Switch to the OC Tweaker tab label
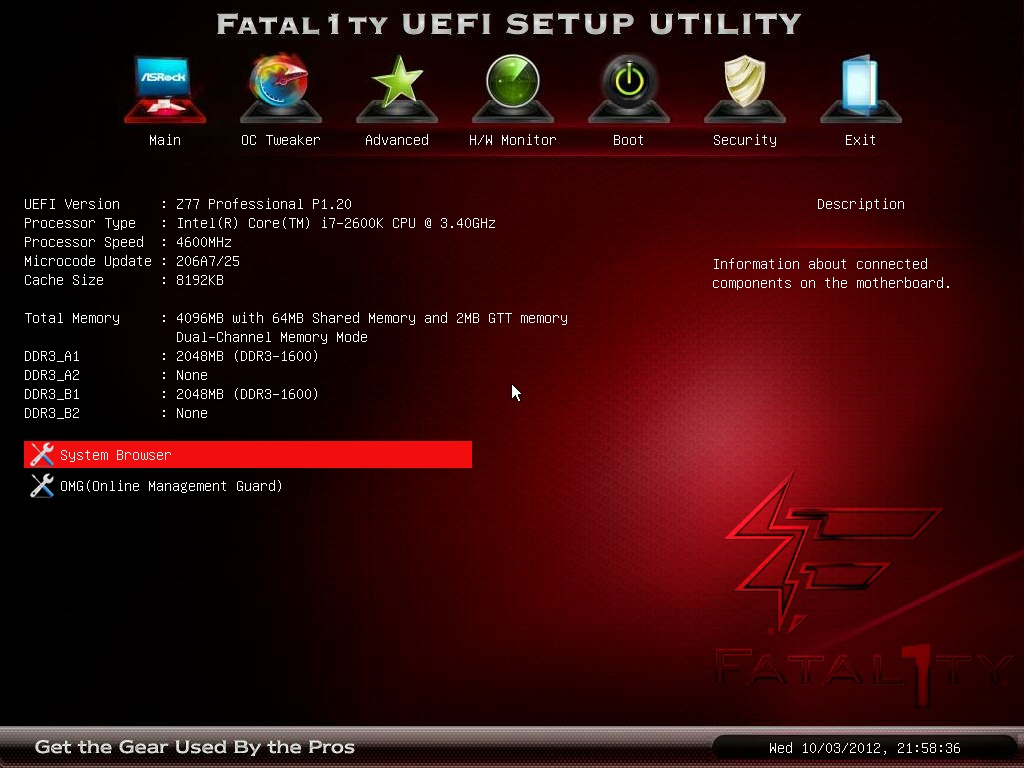Screen dimensions: 1024x768 tap(281, 140)
